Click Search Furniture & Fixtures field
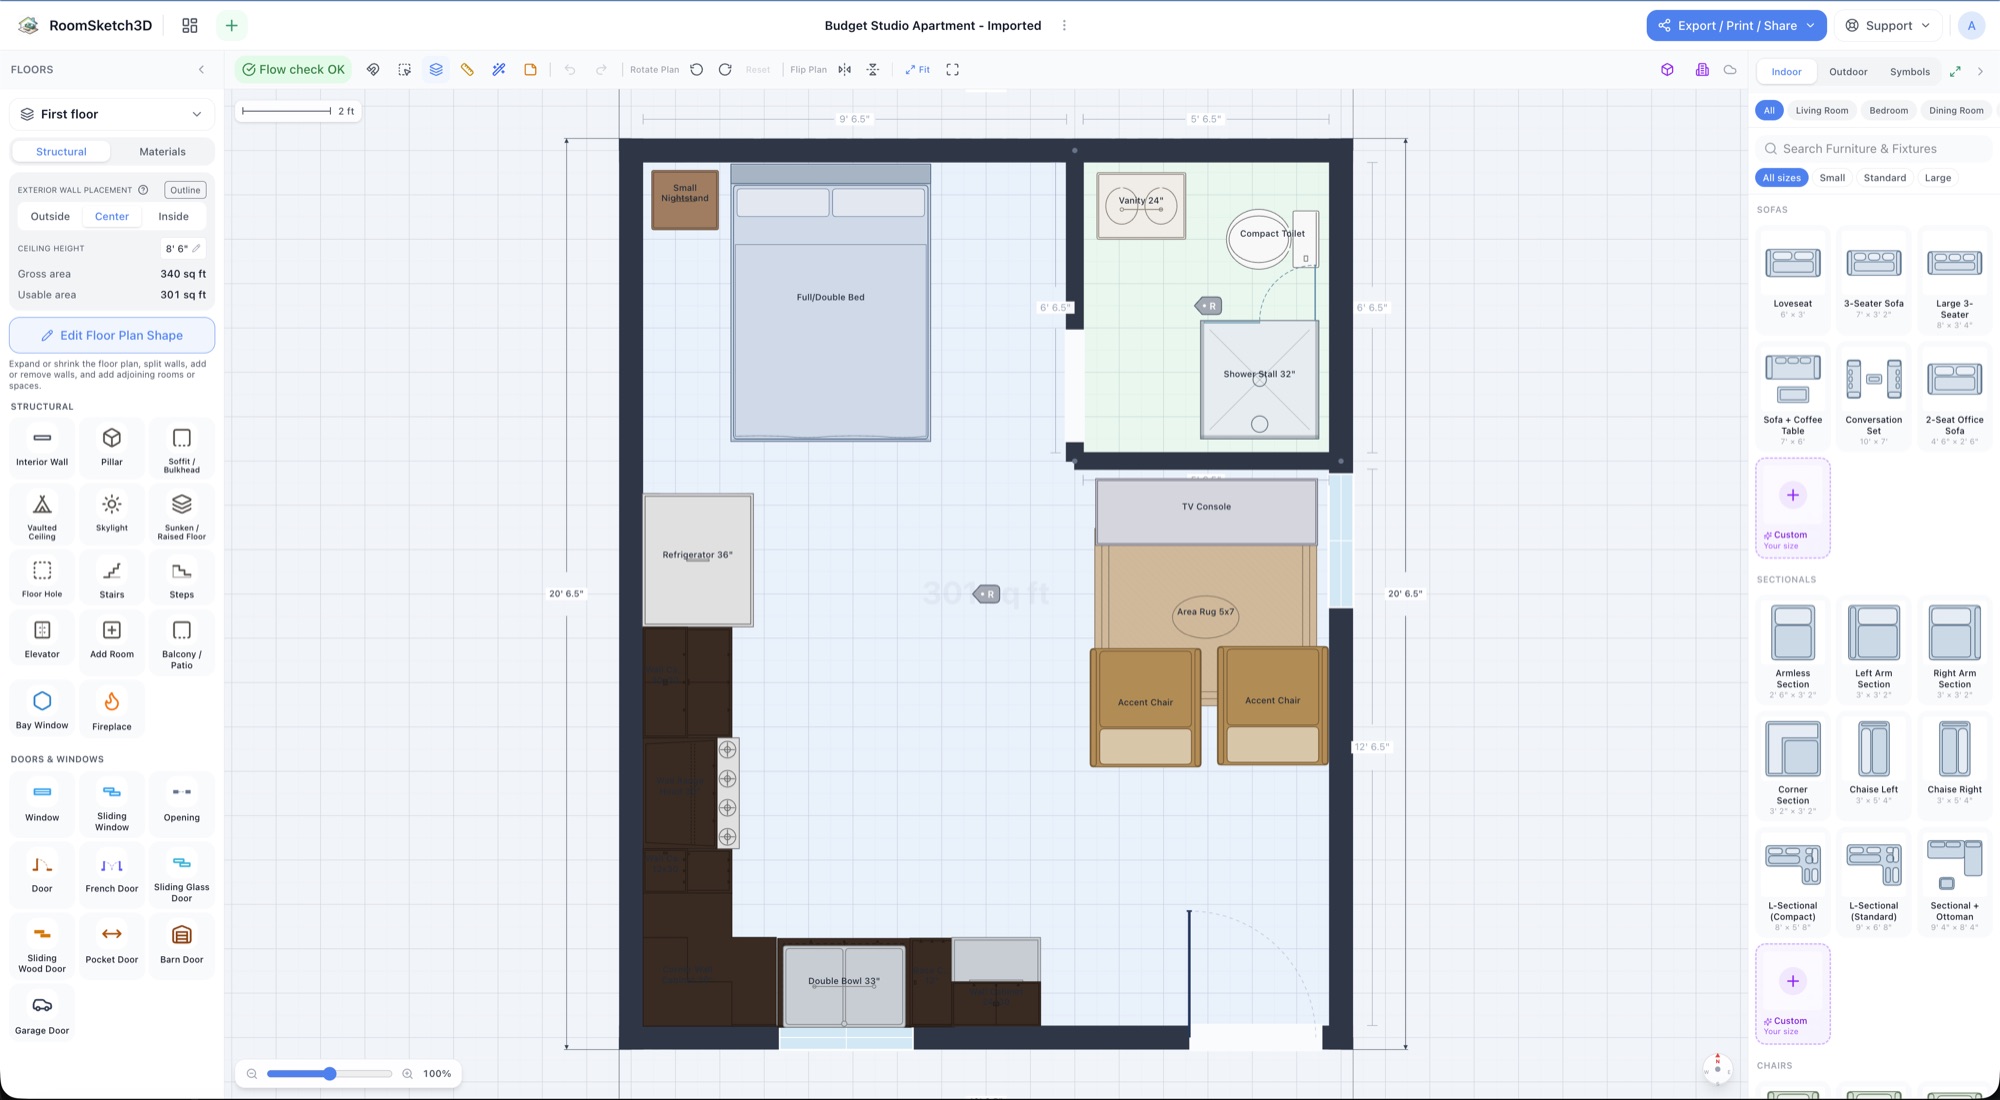Viewport: 2000px width, 1100px height. pyautogui.click(x=1873, y=149)
